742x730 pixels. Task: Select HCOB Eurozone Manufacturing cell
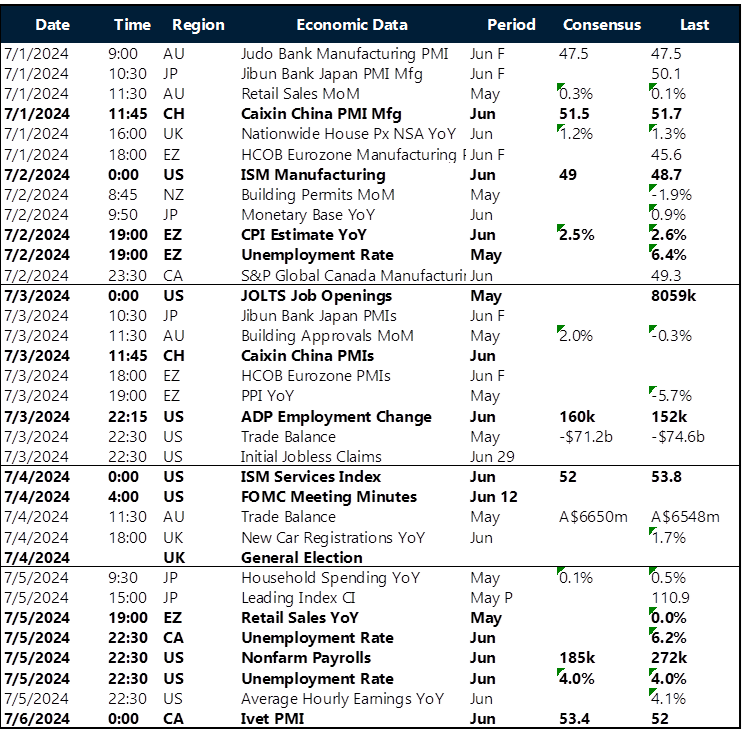[353, 155]
